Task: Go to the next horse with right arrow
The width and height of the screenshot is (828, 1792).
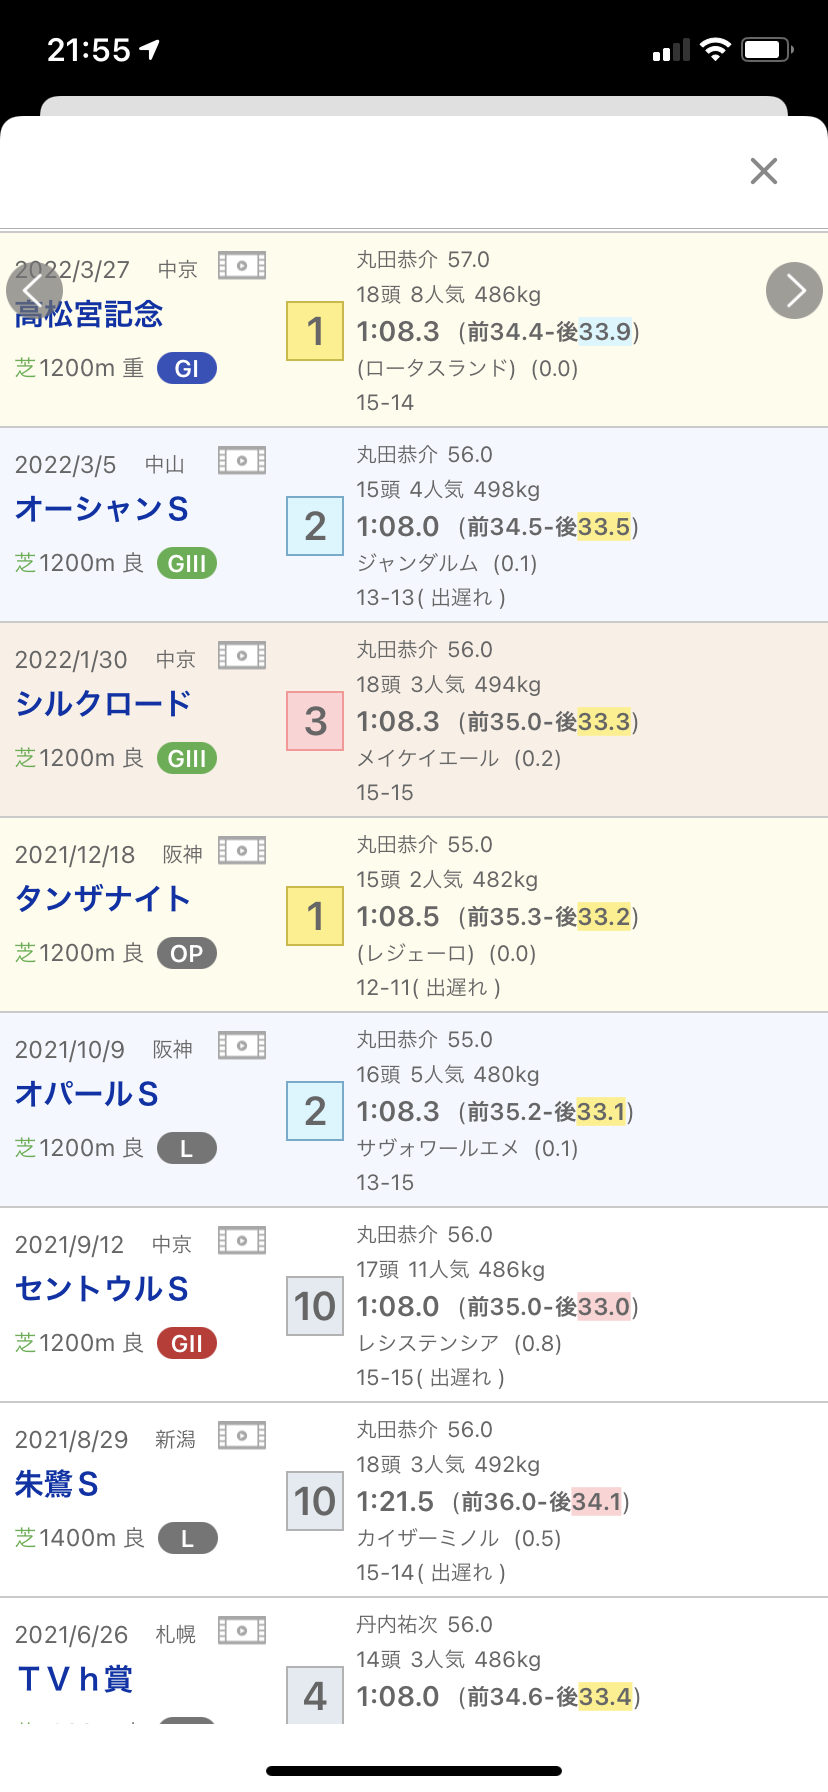Action: (x=794, y=290)
